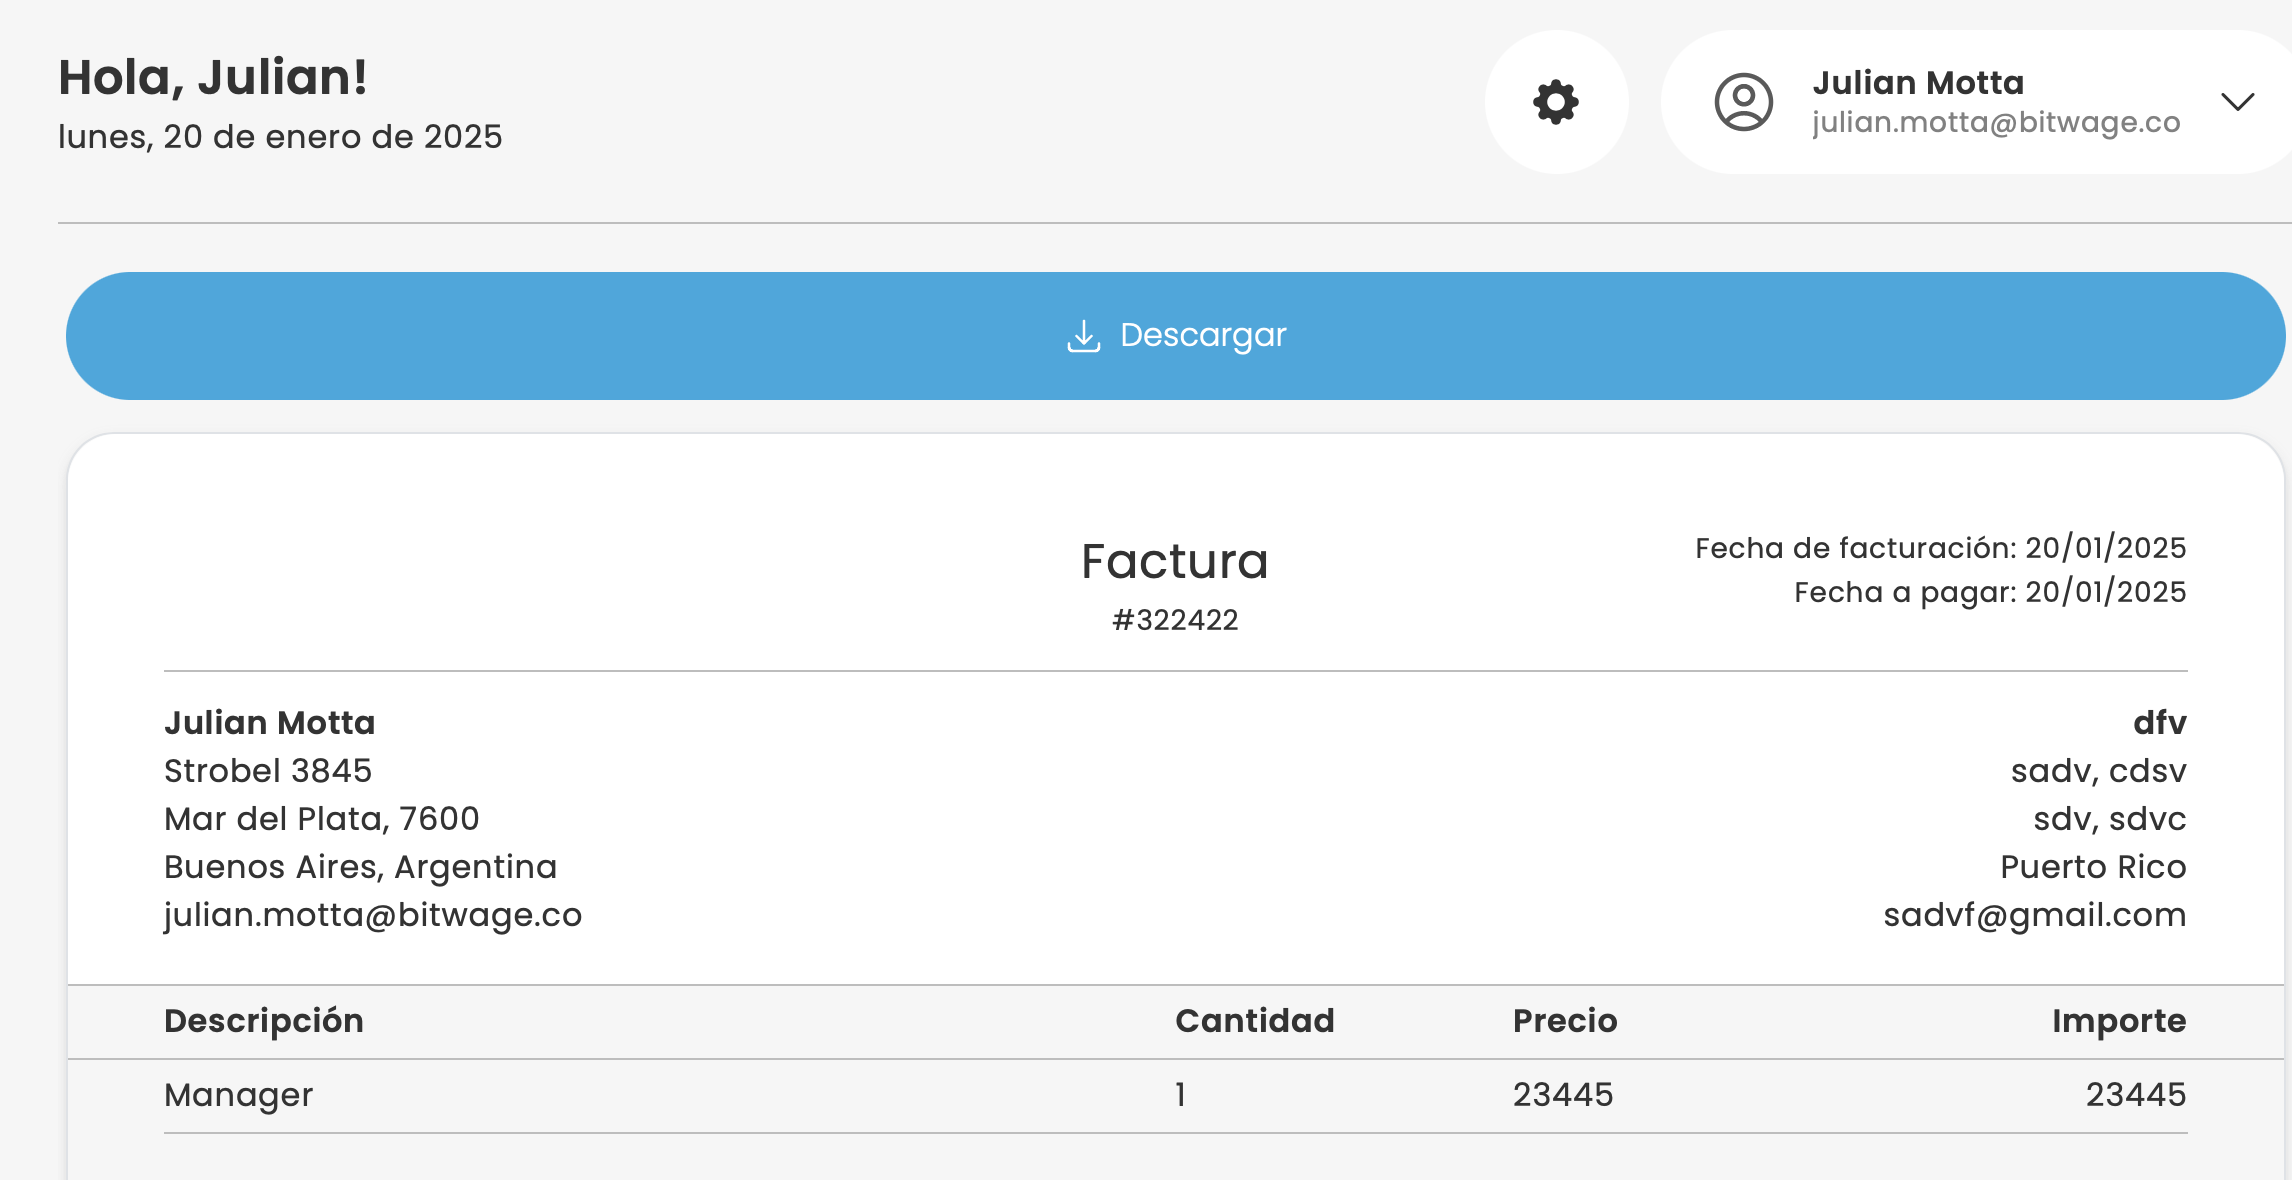Click the Fecha de facturación date text

point(1939,548)
